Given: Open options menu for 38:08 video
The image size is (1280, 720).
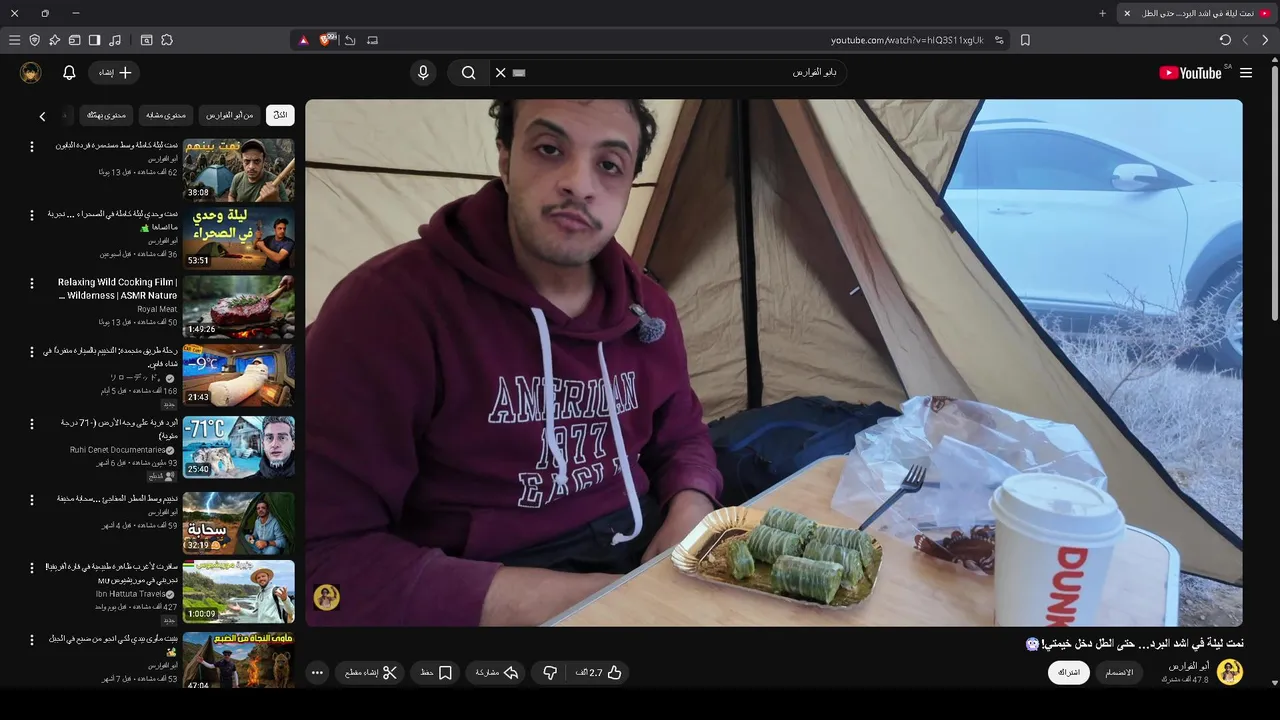Looking at the screenshot, I should pos(31,146).
